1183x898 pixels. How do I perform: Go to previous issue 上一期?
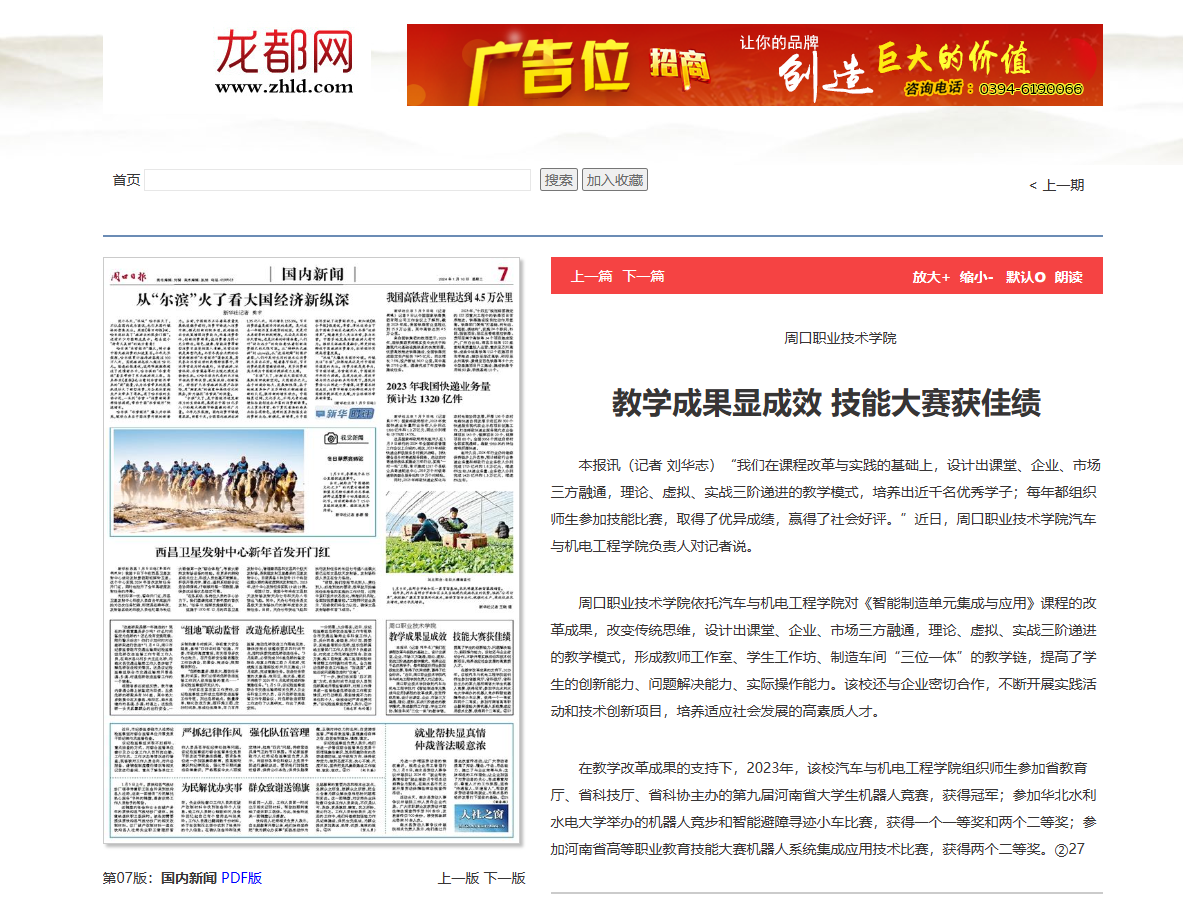click(1057, 185)
